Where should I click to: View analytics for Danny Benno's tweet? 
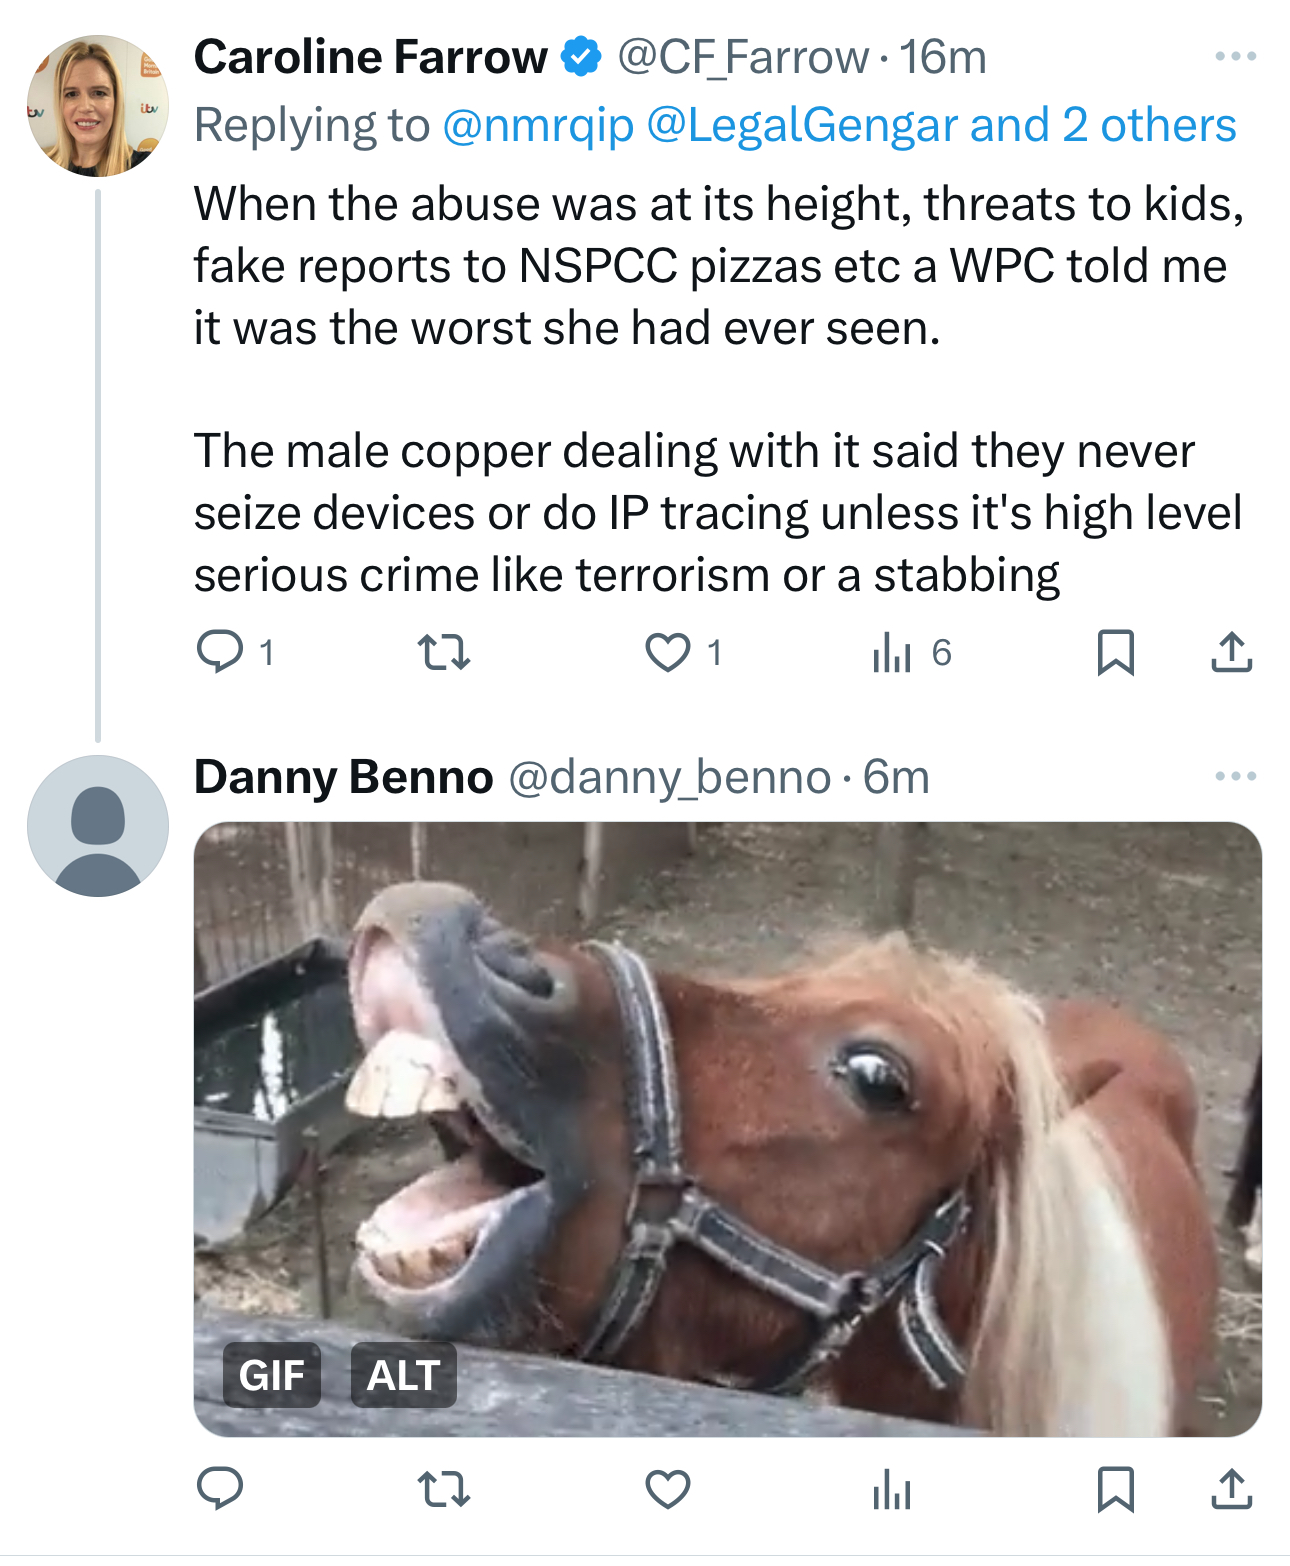[x=892, y=1489]
